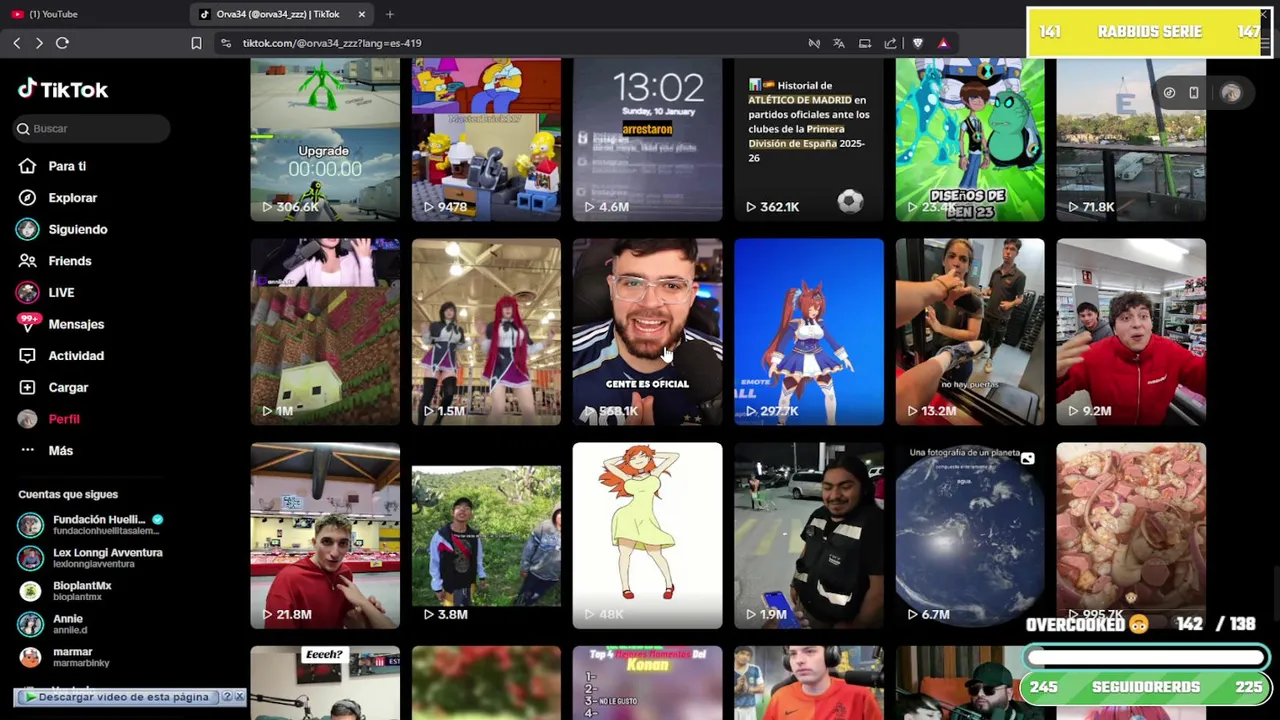Click the Buscar search field
The height and width of the screenshot is (720, 1280).
coord(92,128)
